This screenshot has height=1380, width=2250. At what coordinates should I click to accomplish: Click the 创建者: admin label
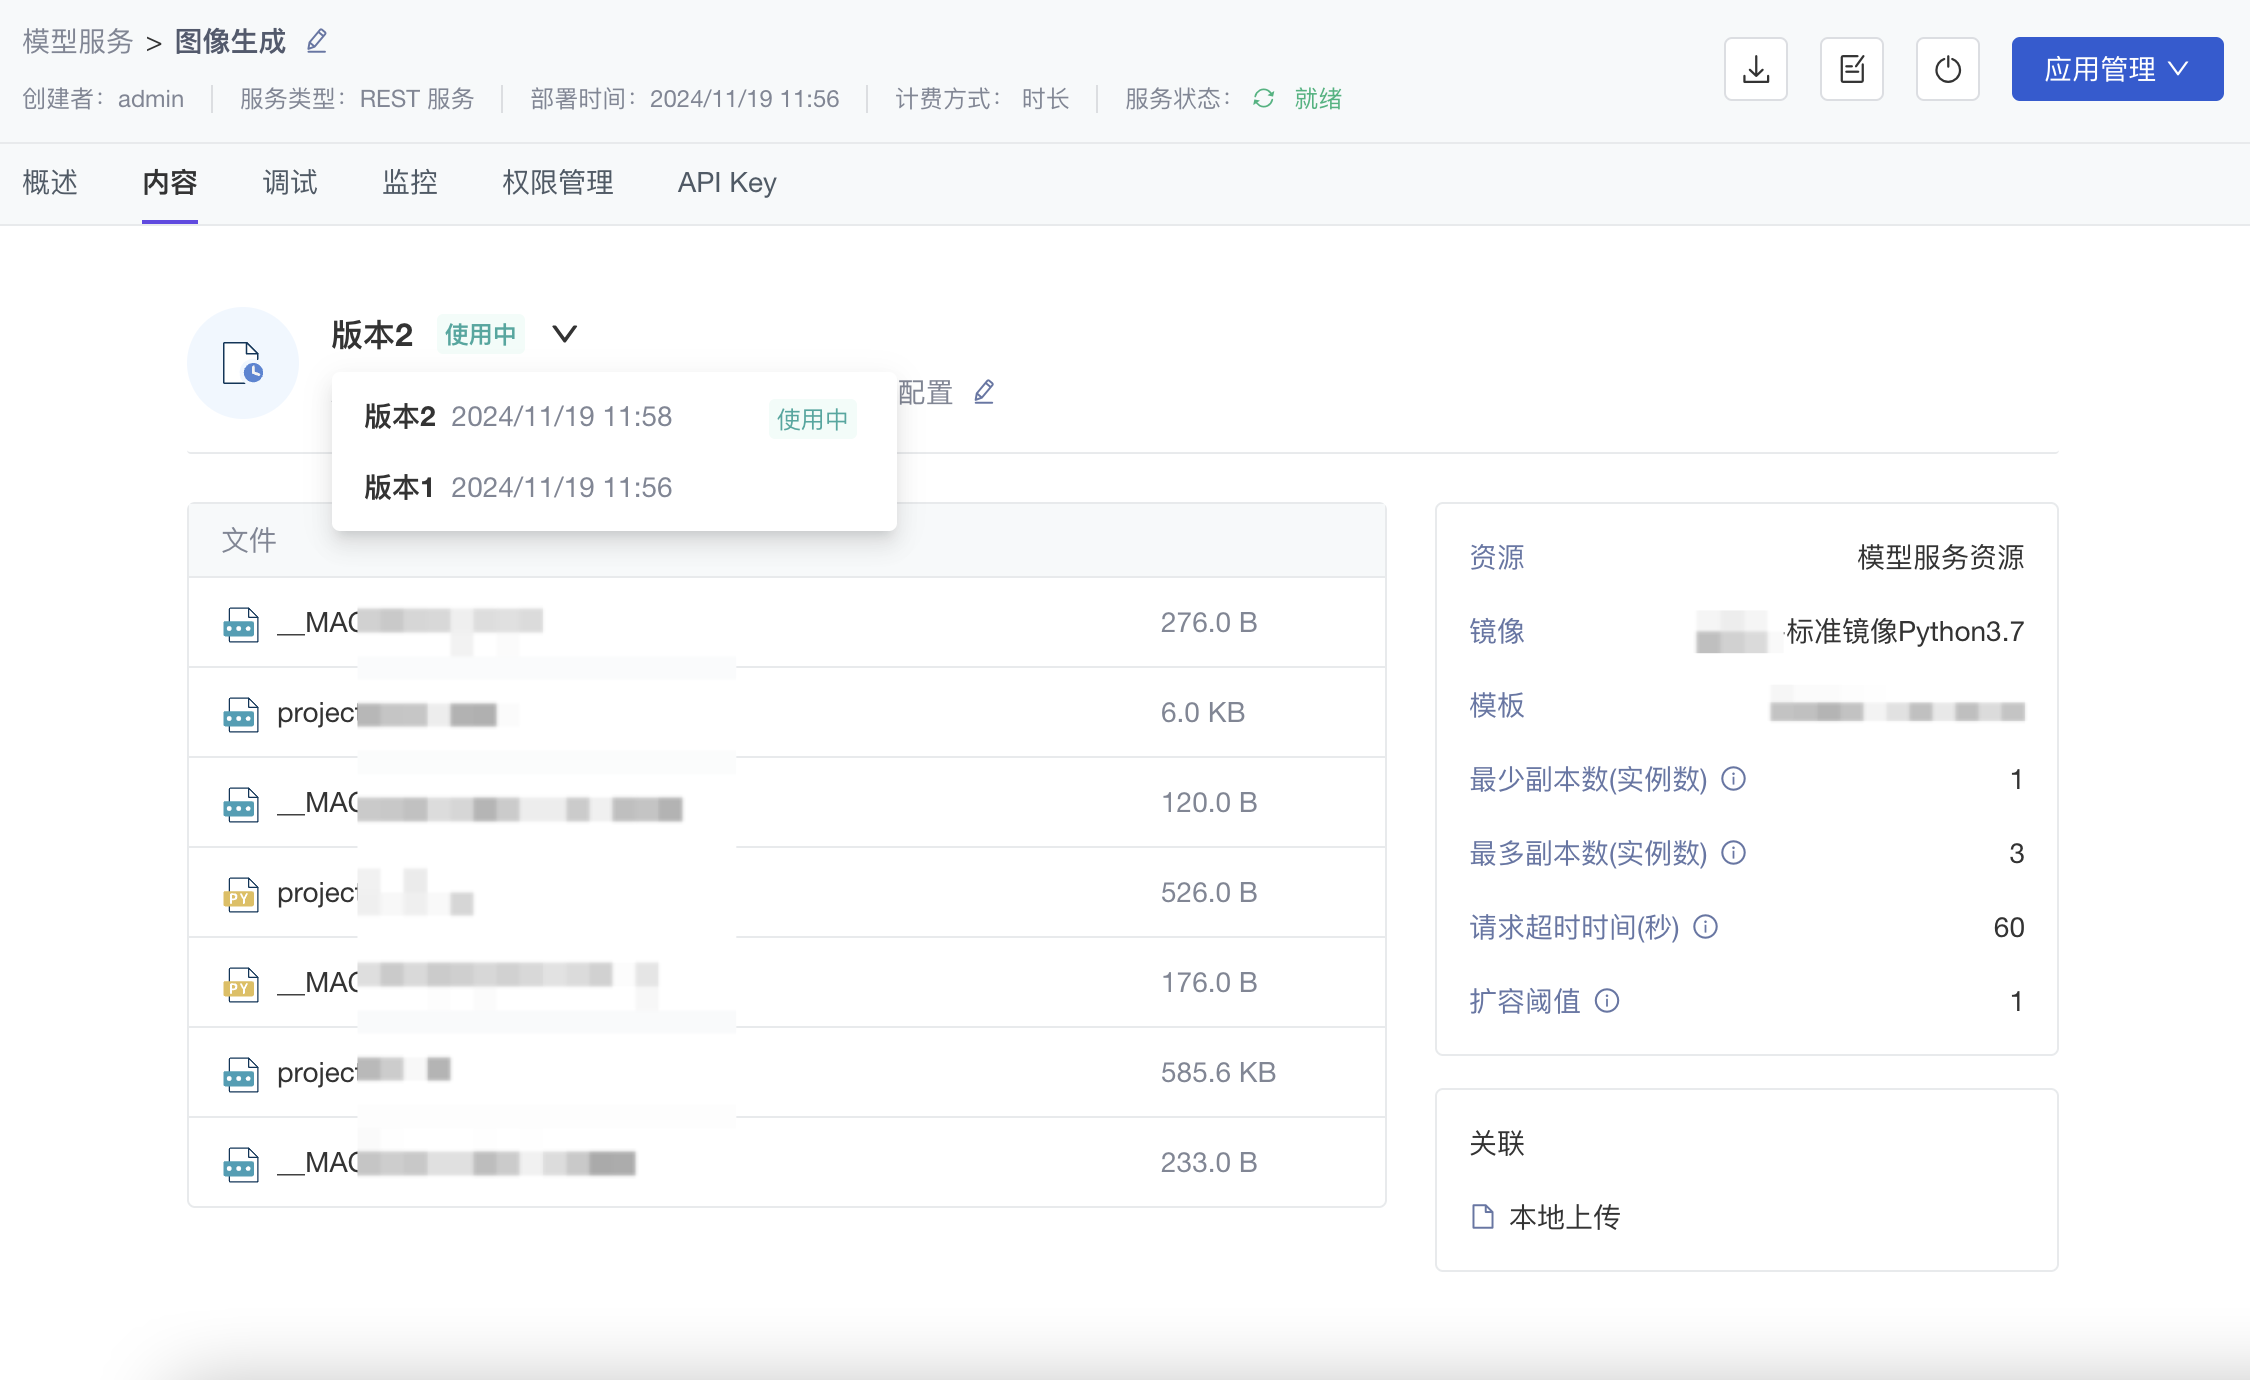(103, 98)
